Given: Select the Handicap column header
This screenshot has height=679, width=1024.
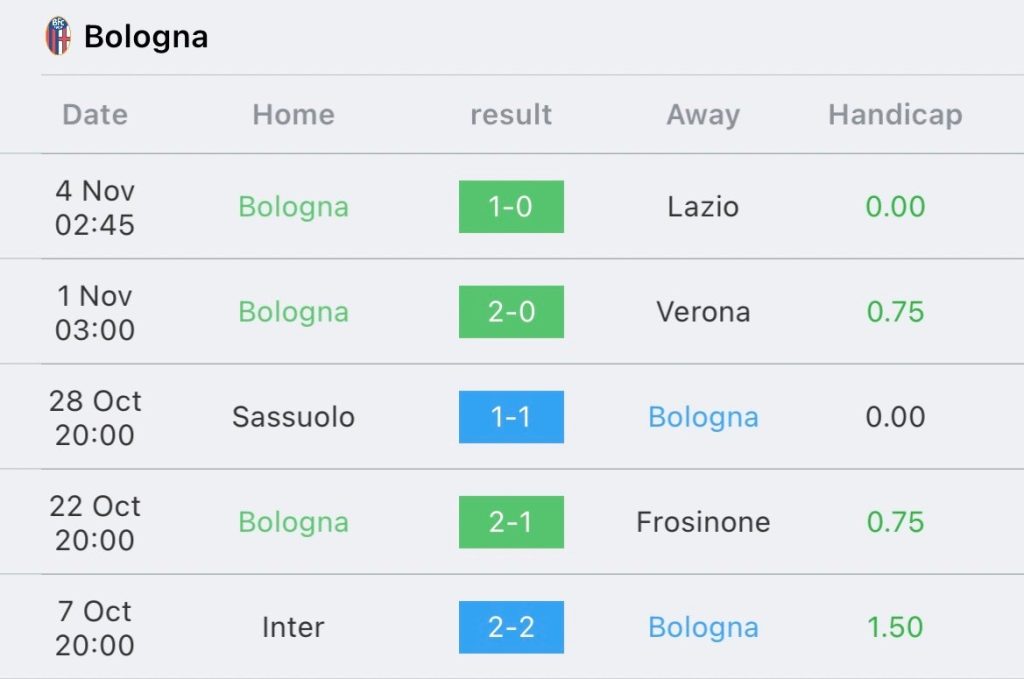Looking at the screenshot, I should click(895, 116).
